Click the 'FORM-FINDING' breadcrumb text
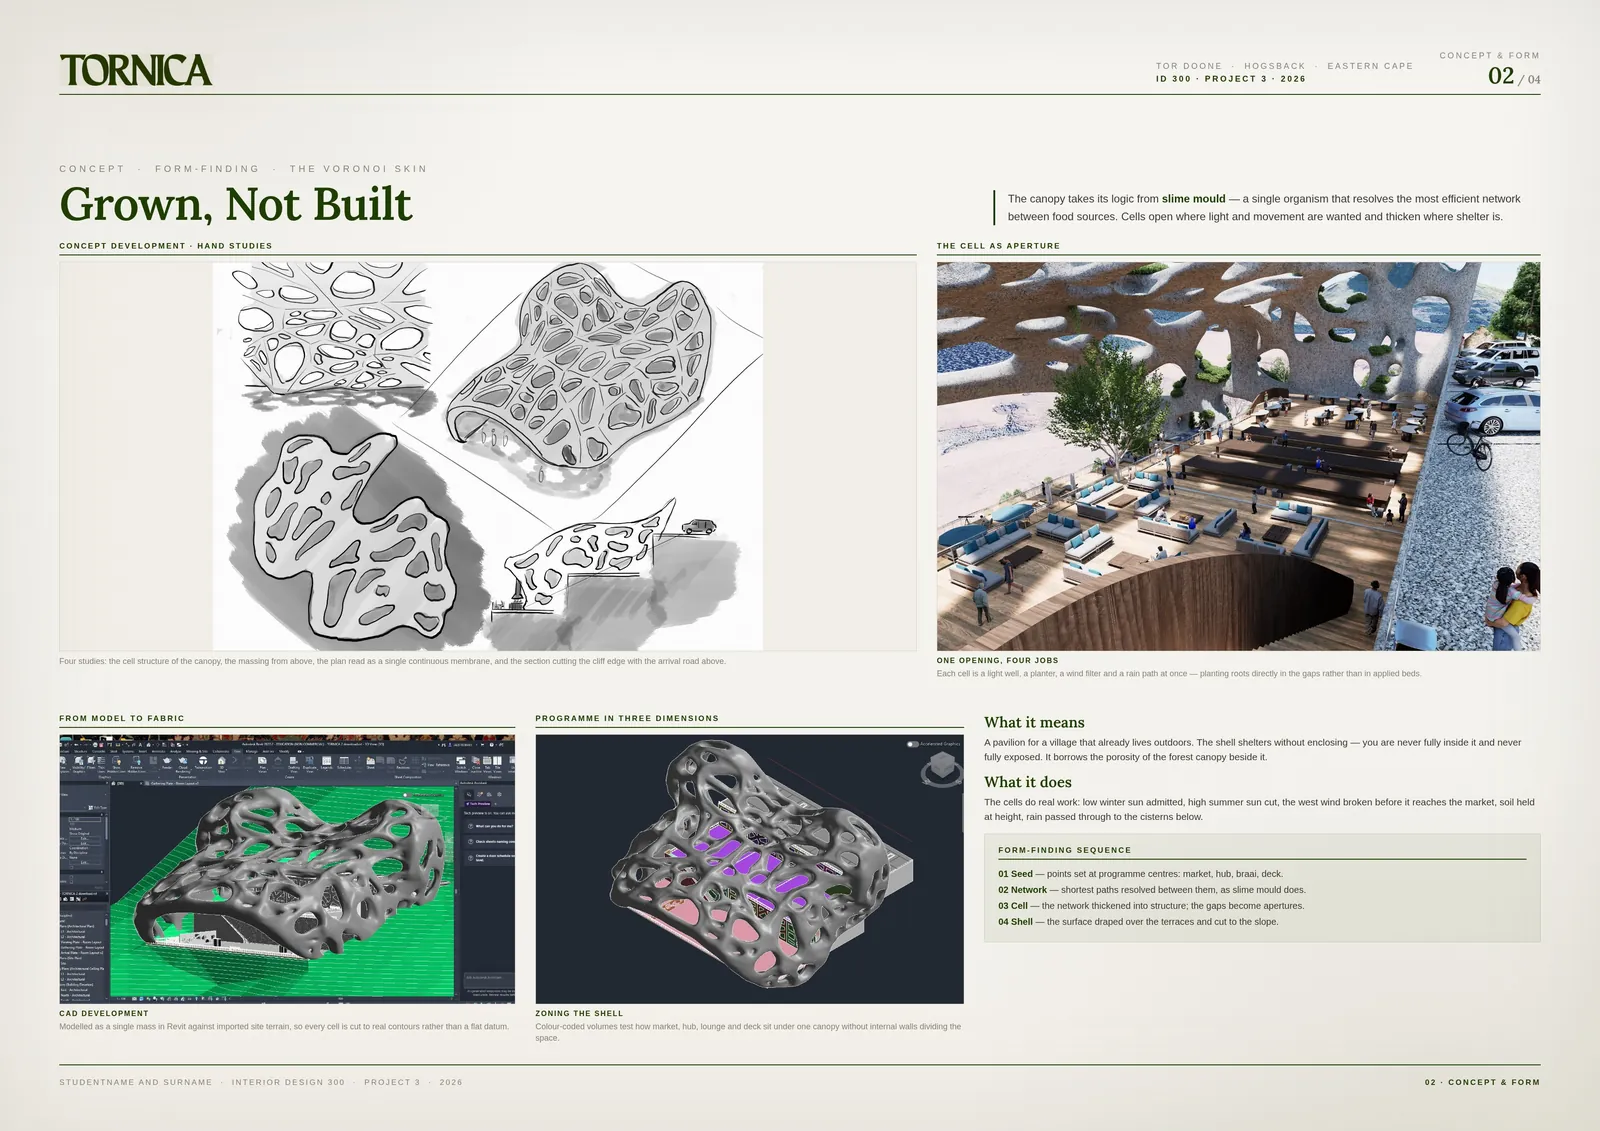 tap(207, 169)
